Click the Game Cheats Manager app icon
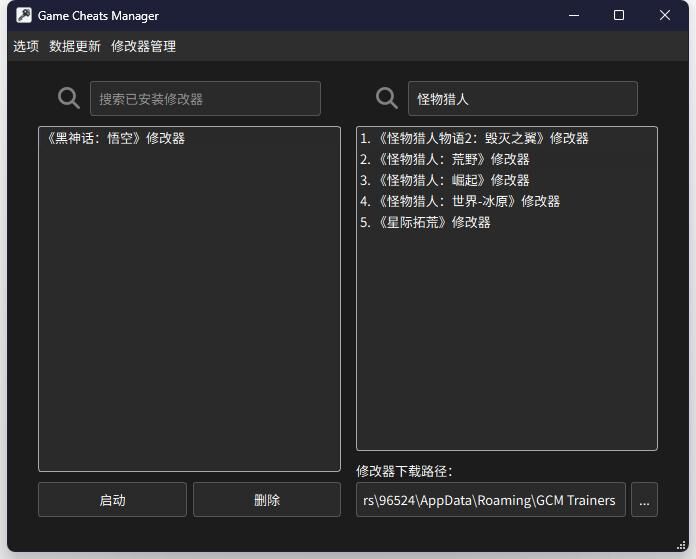The height and width of the screenshot is (559, 696). coord(24,16)
